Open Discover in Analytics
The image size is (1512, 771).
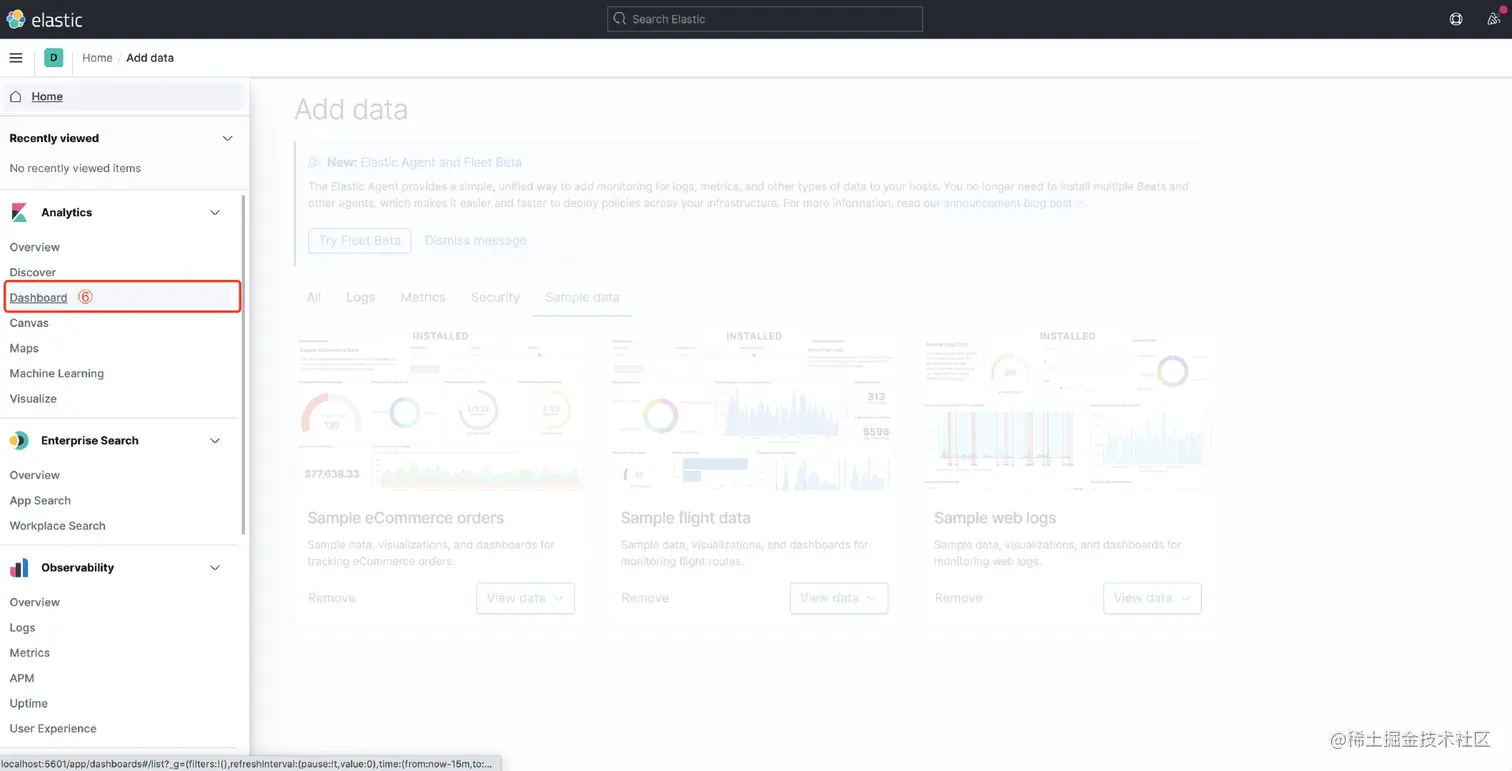coord(33,272)
